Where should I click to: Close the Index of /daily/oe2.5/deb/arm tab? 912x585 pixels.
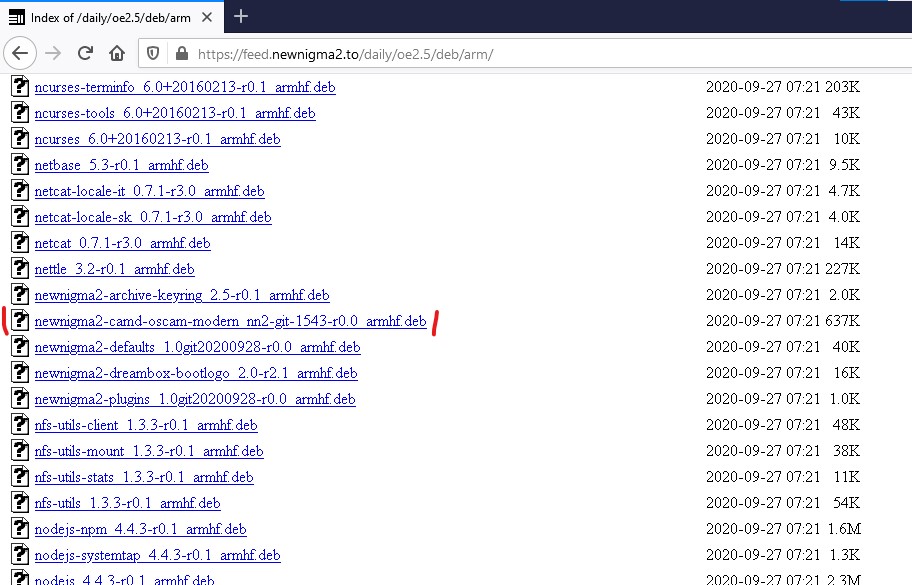[206, 17]
